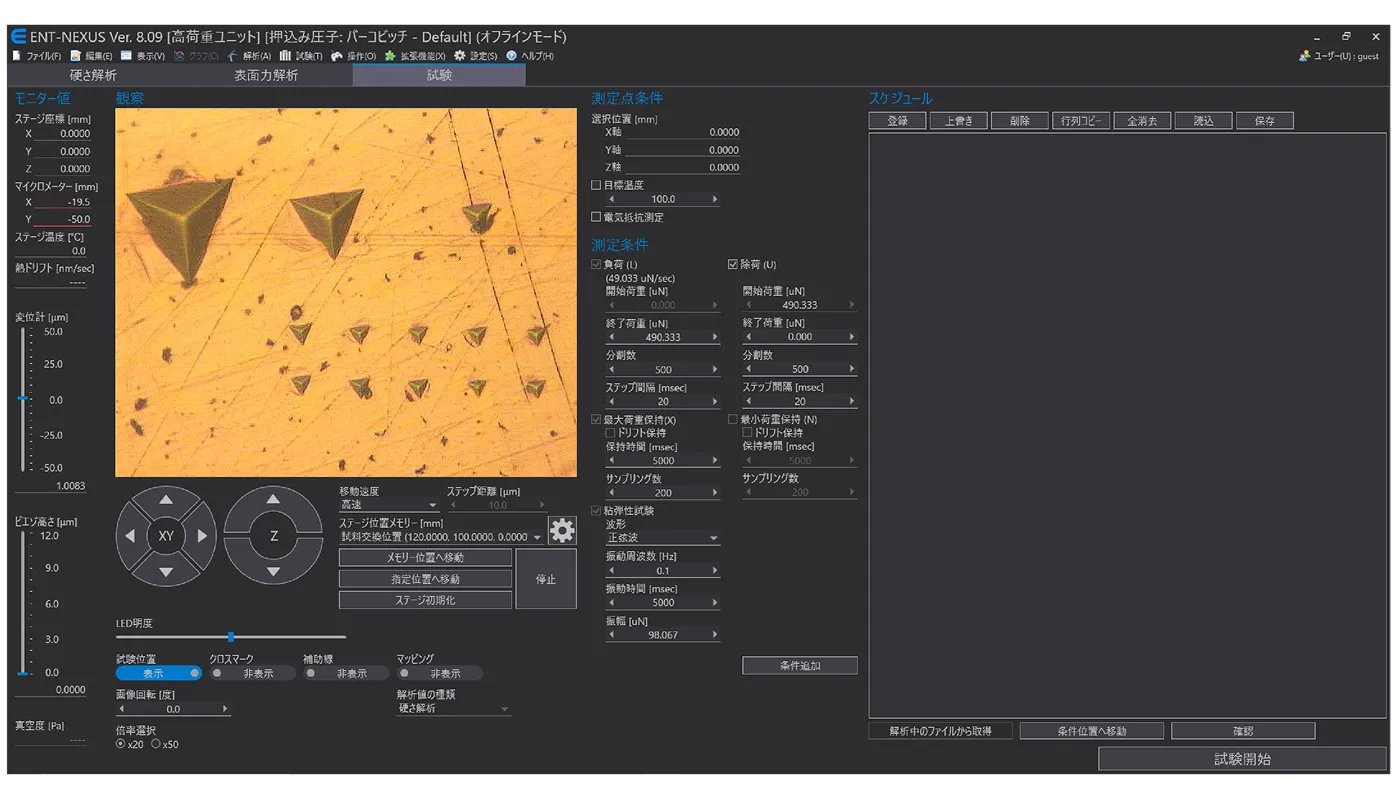Lower the Z stage with the down arrow
The image size is (1400, 800).
274,572
